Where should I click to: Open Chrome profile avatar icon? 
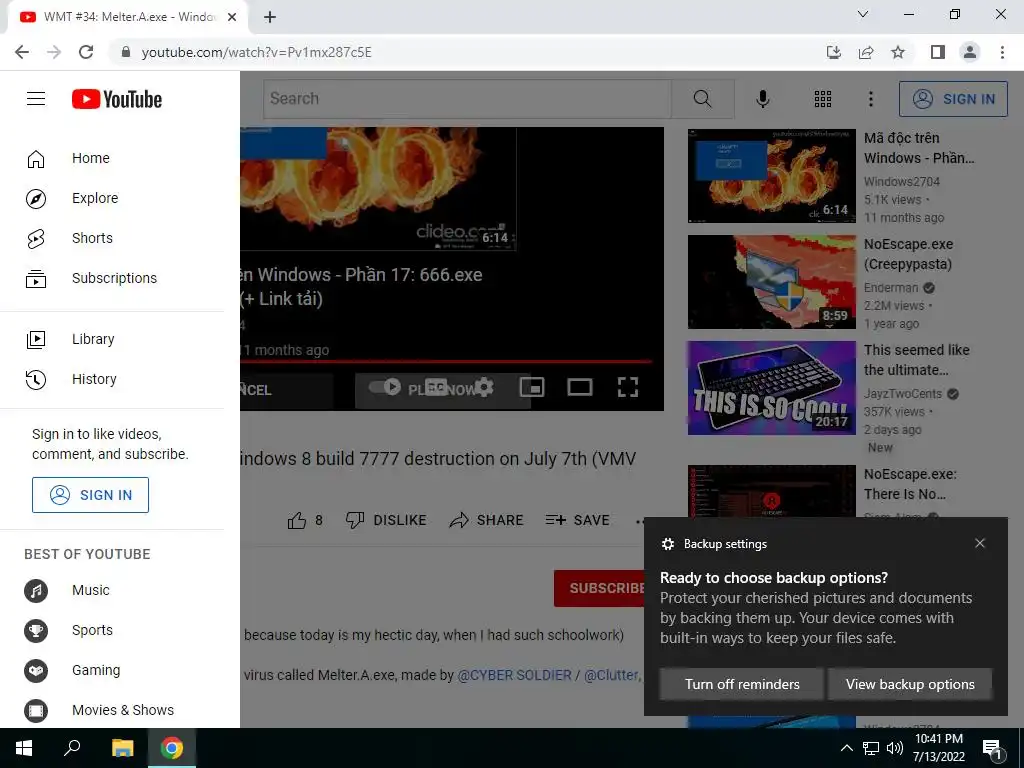pos(970,52)
